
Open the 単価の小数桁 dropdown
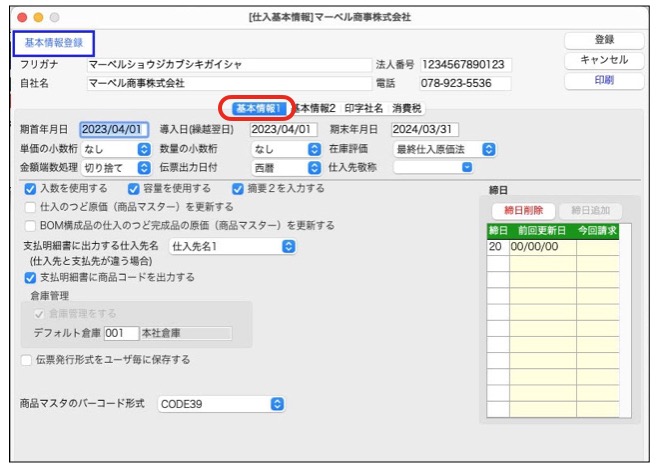[114, 149]
